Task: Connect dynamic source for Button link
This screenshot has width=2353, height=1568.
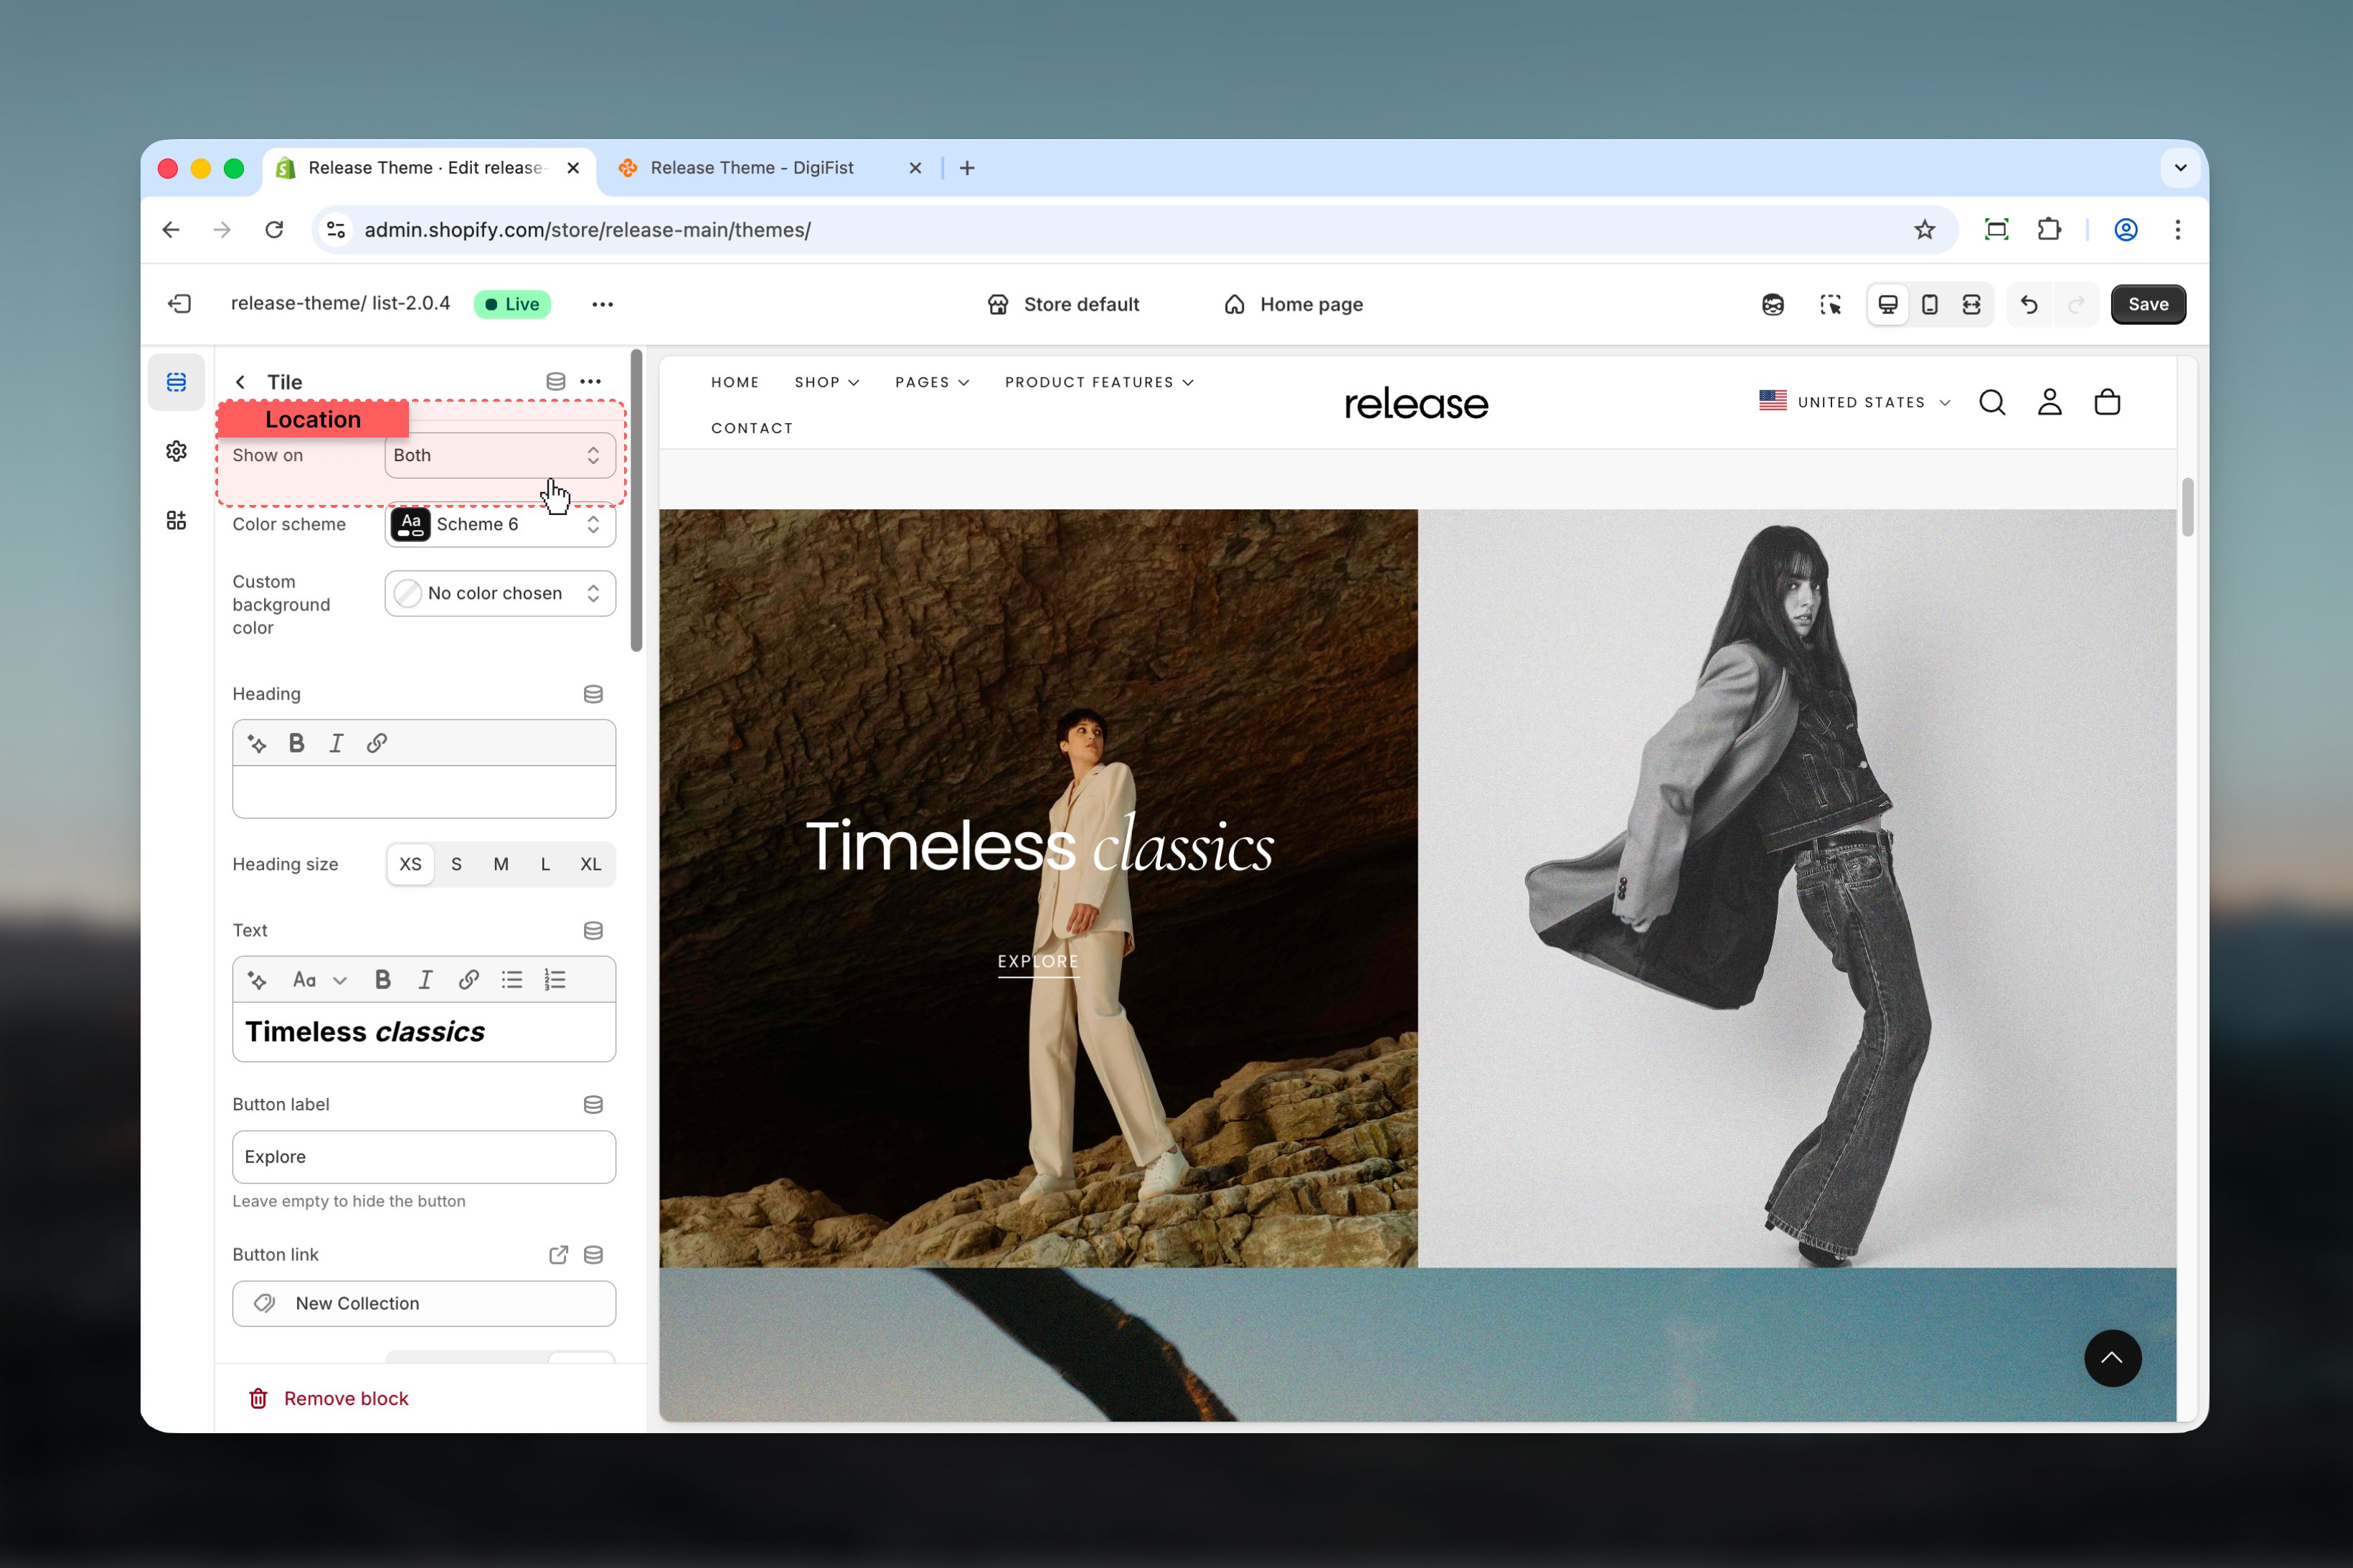Action: click(593, 1254)
